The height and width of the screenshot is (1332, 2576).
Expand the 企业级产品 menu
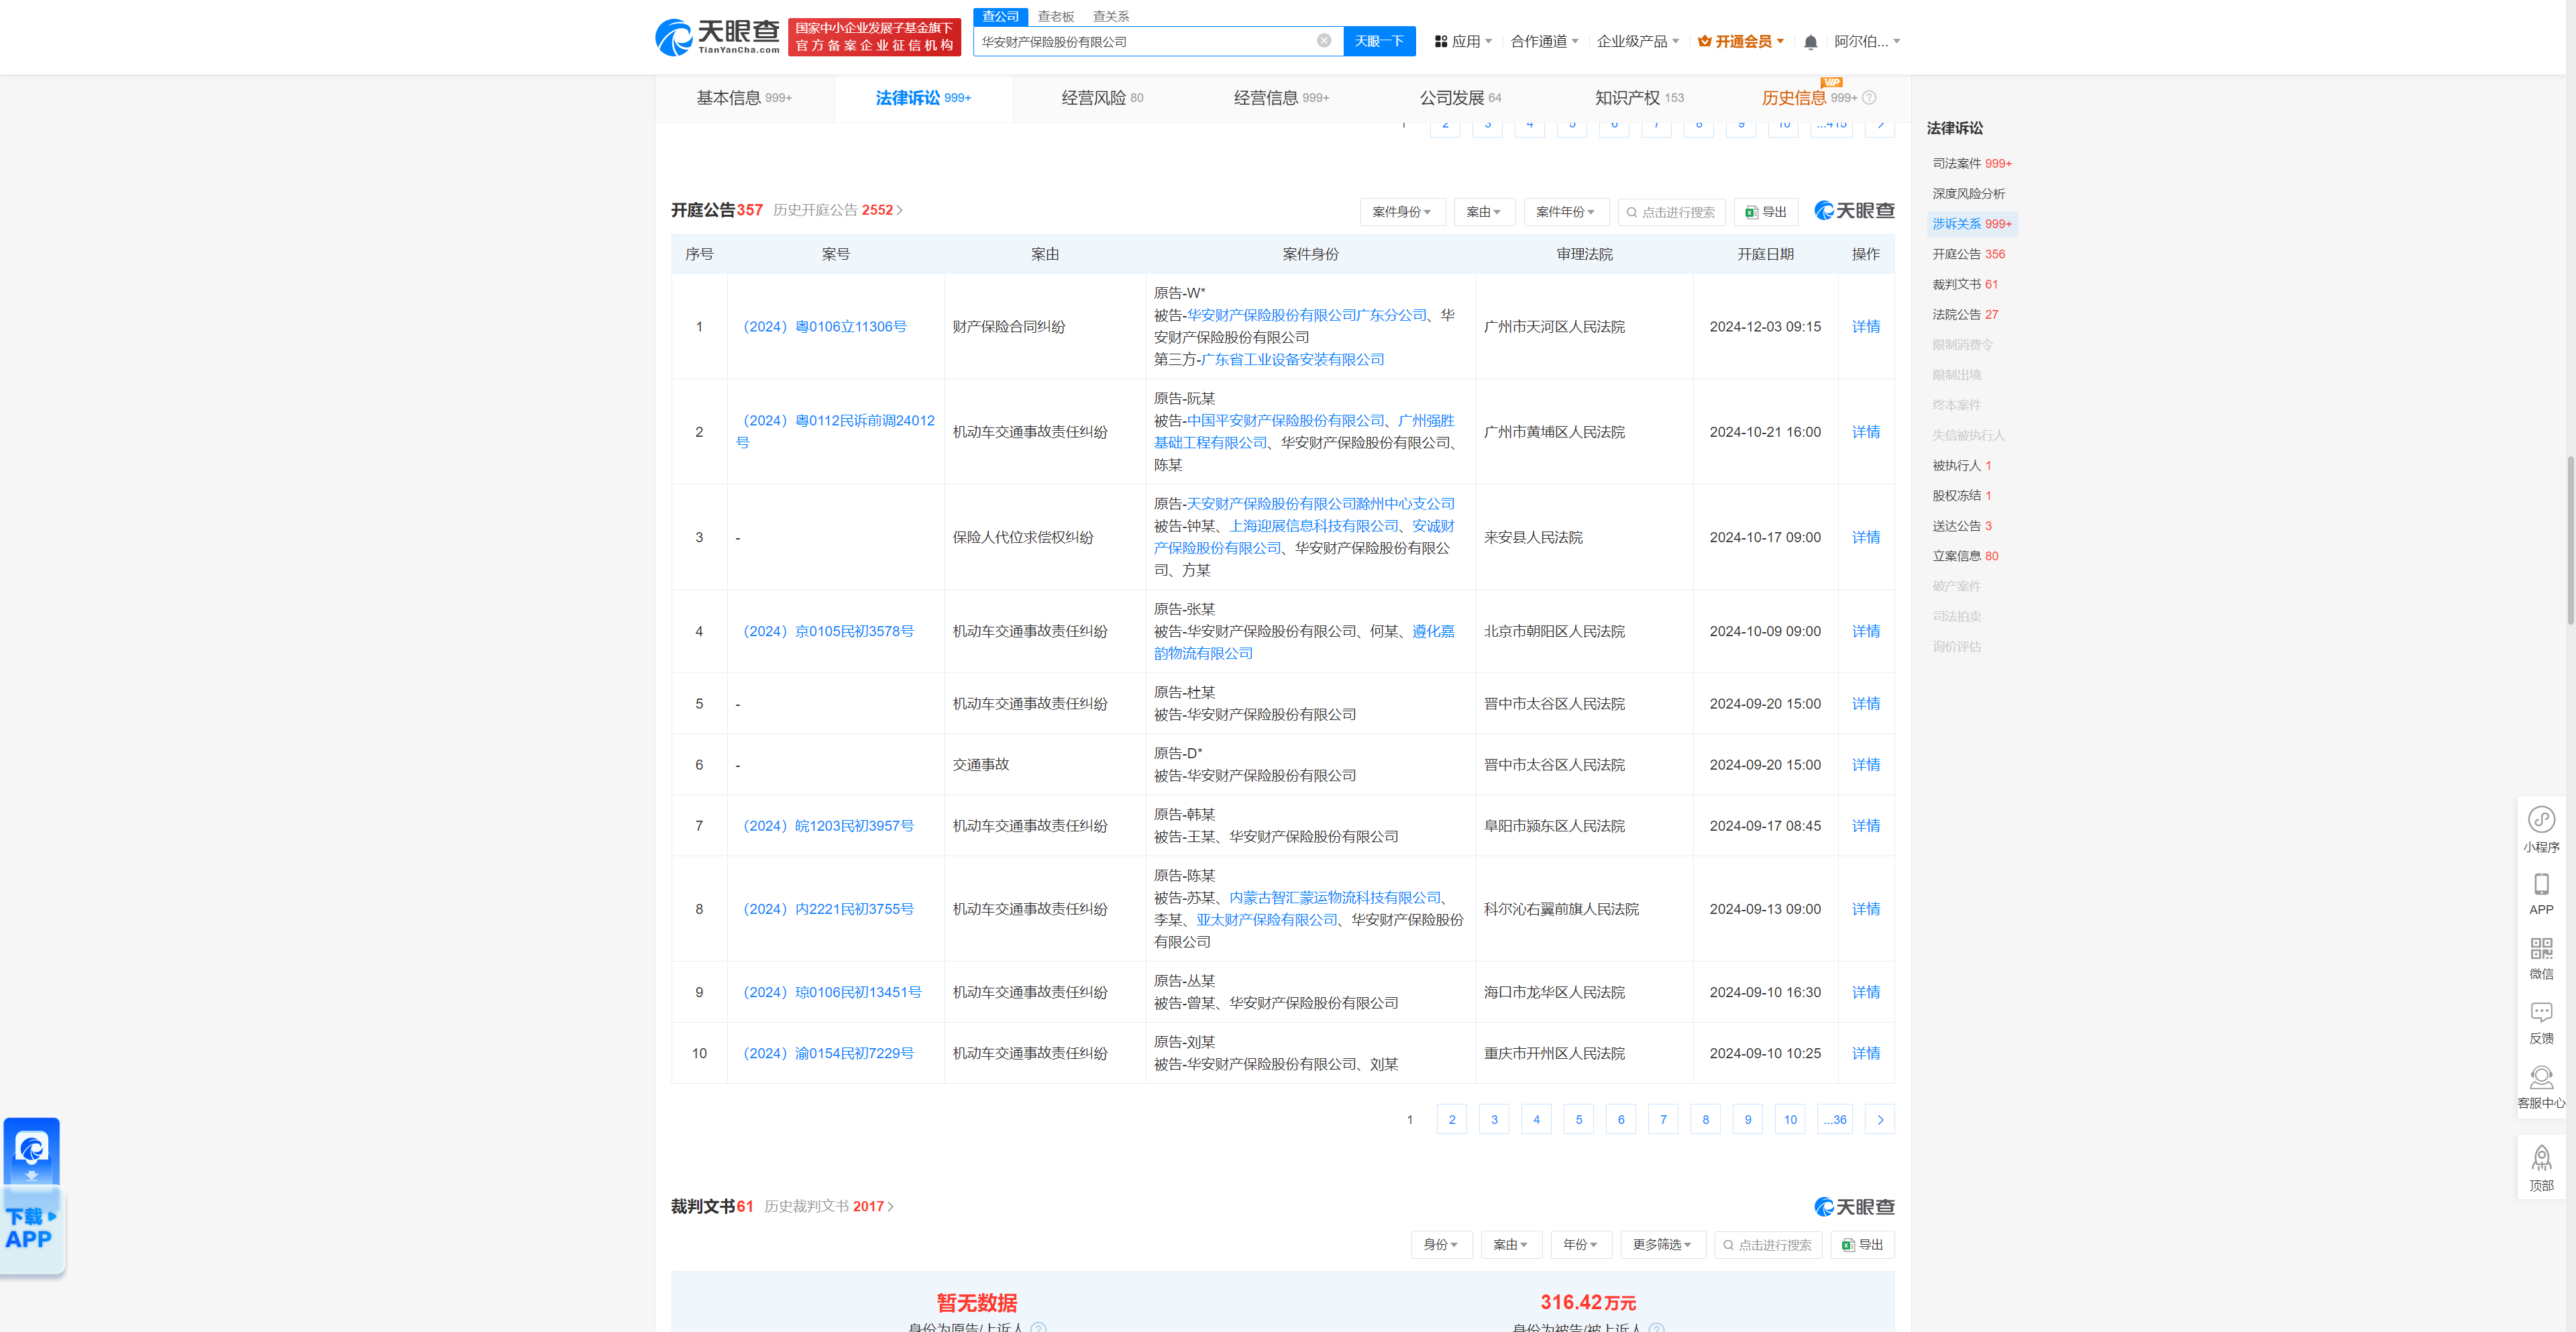click(1637, 41)
